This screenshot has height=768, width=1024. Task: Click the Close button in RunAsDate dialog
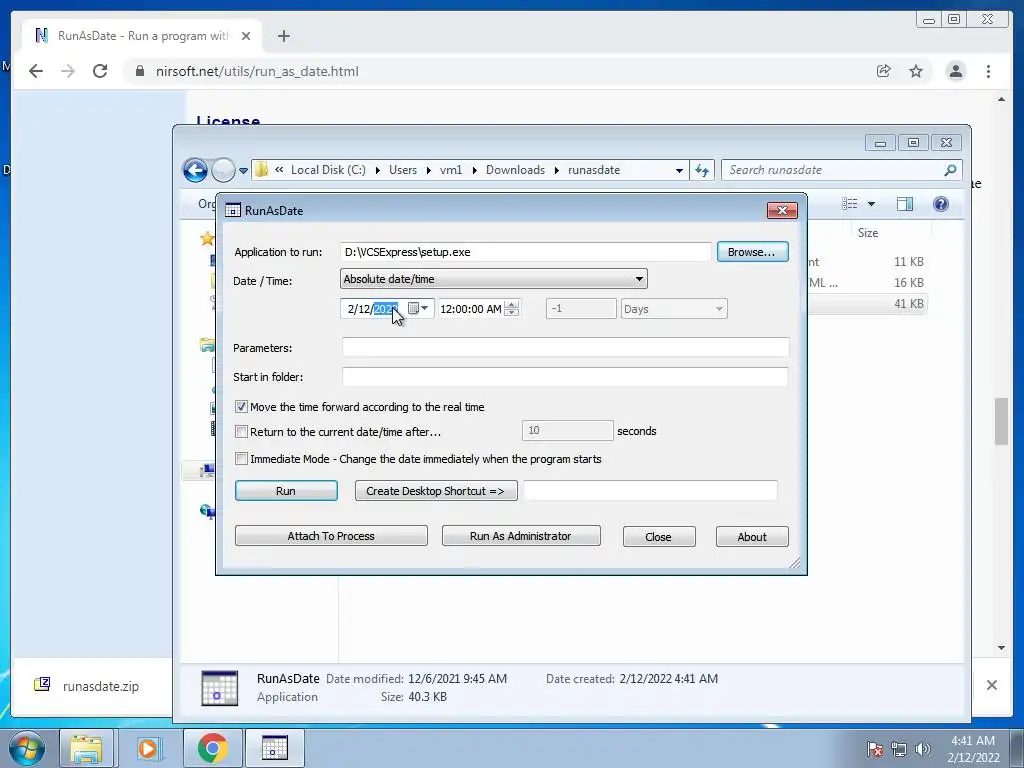(x=658, y=537)
